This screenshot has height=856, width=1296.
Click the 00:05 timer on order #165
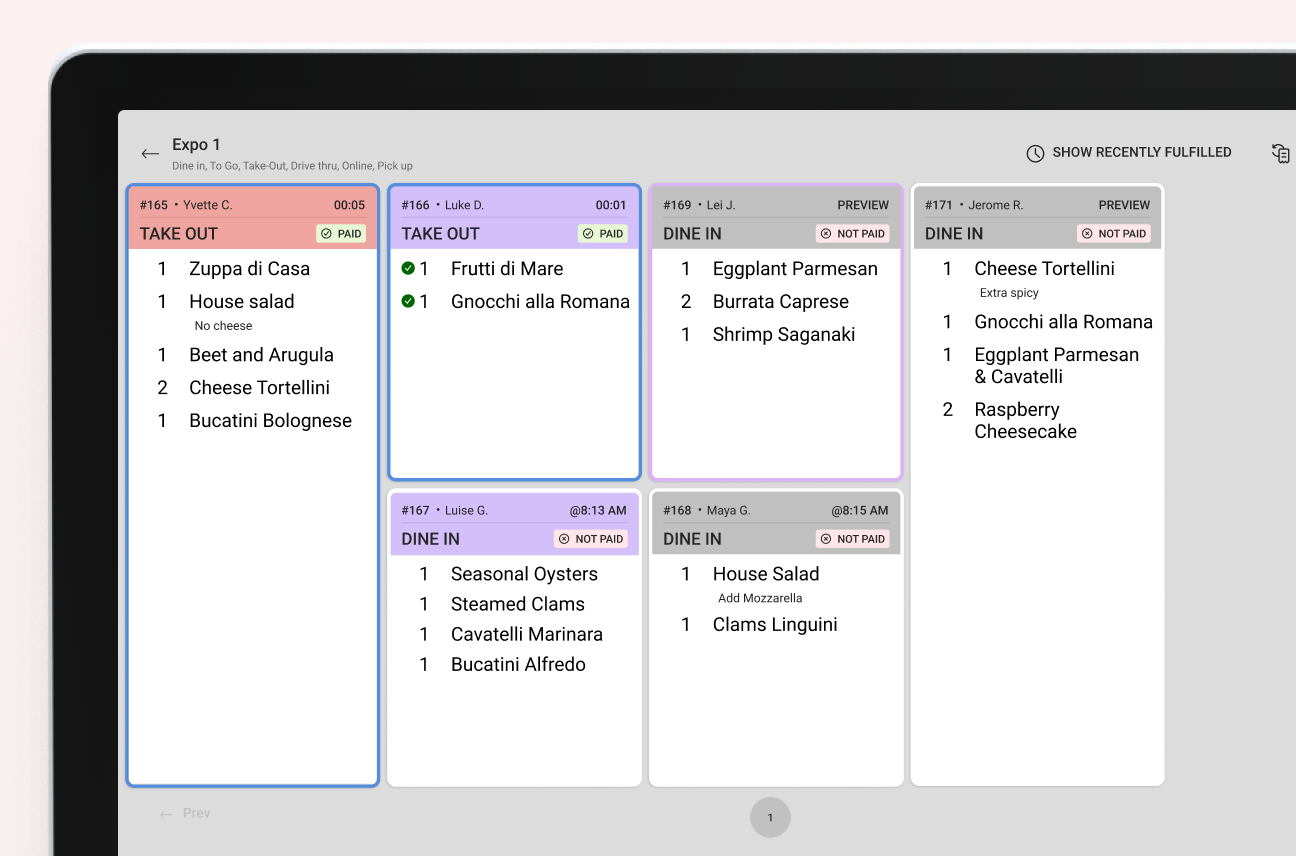[x=349, y=205]
